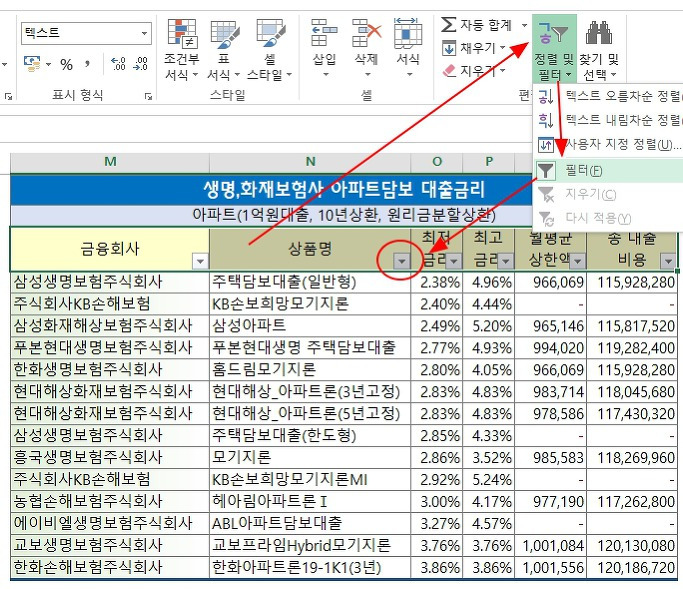Click AutoSum (자동 합계) sigma icon

(x=449, y=24)
